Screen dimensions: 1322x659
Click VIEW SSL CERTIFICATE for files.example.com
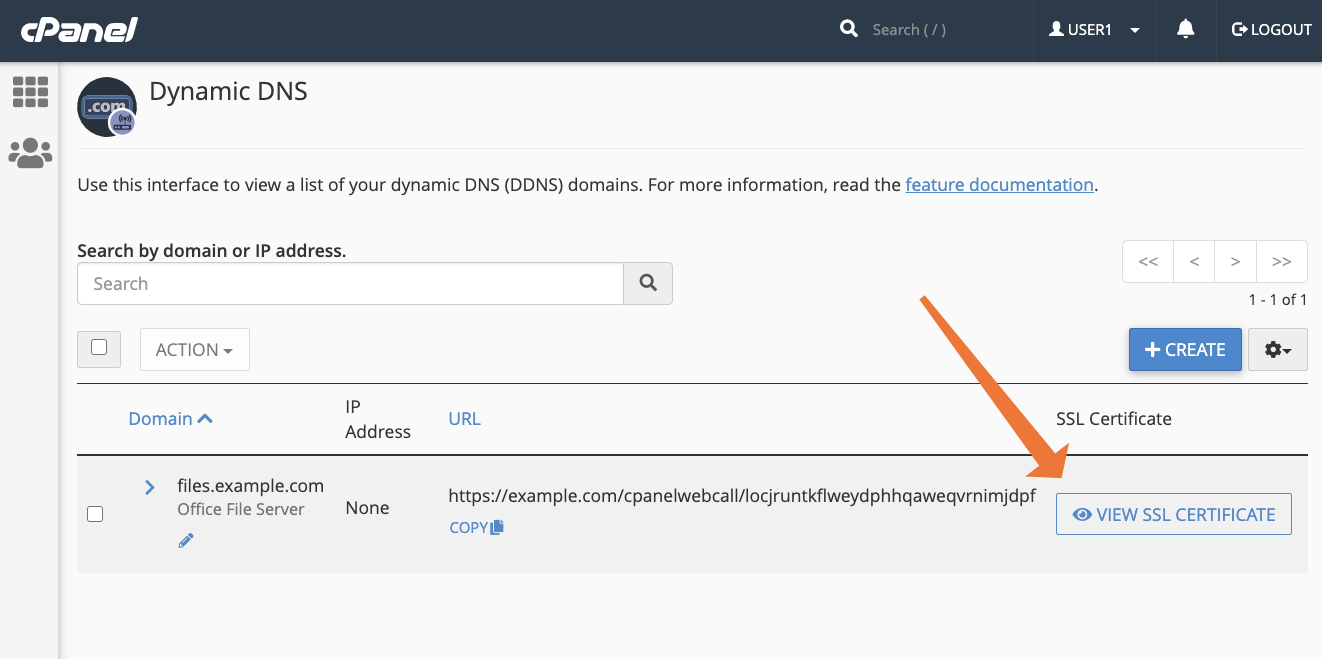(1173, 513)
